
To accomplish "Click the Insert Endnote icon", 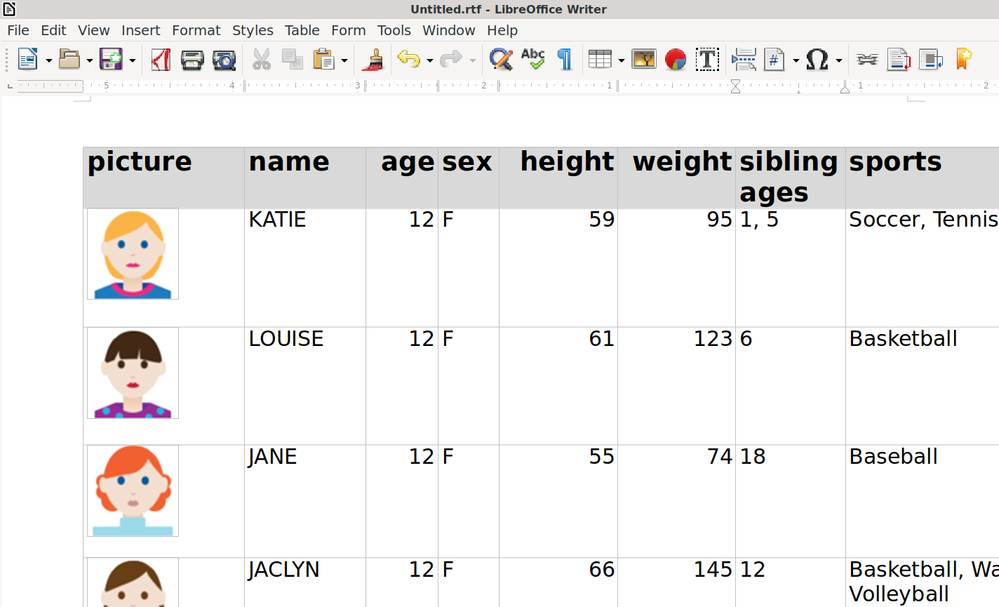I will click(x=931, y=60).
